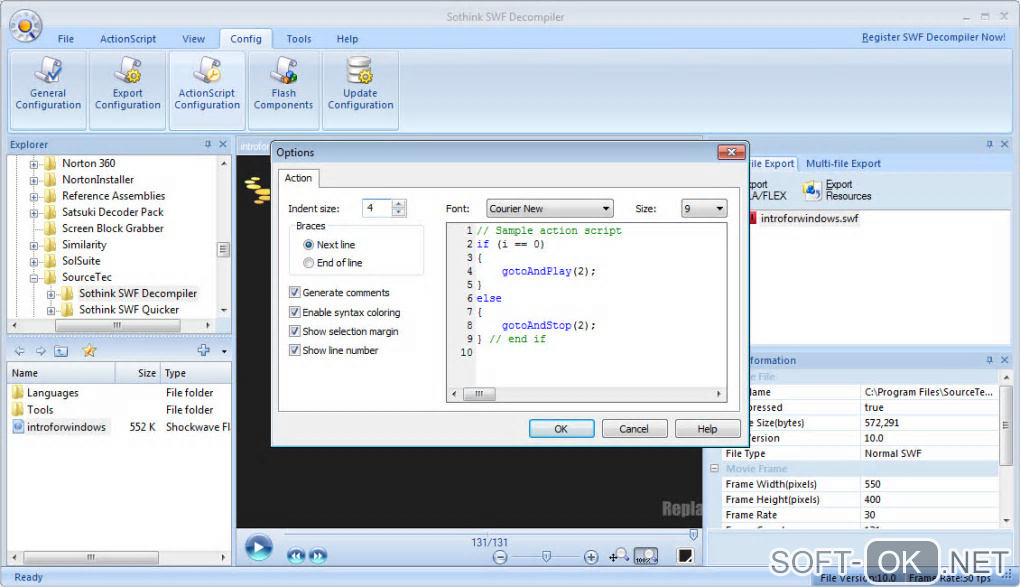Expand the Sothink SWF Quicker folder
This screenshot has width=1020, height=587.
pyautogui.click(x=51, y=310)
